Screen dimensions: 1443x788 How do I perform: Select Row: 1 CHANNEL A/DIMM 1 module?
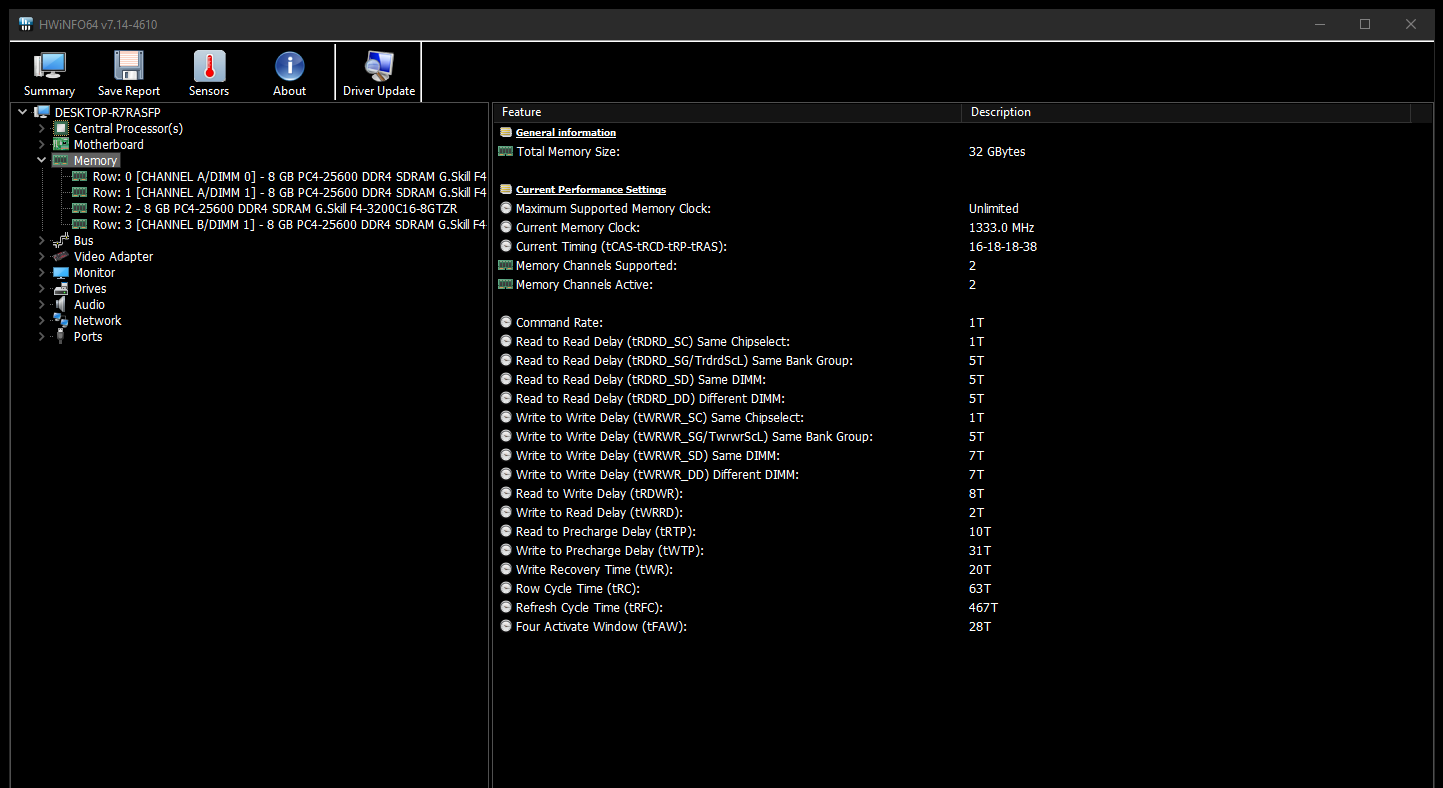pos(289,192)
